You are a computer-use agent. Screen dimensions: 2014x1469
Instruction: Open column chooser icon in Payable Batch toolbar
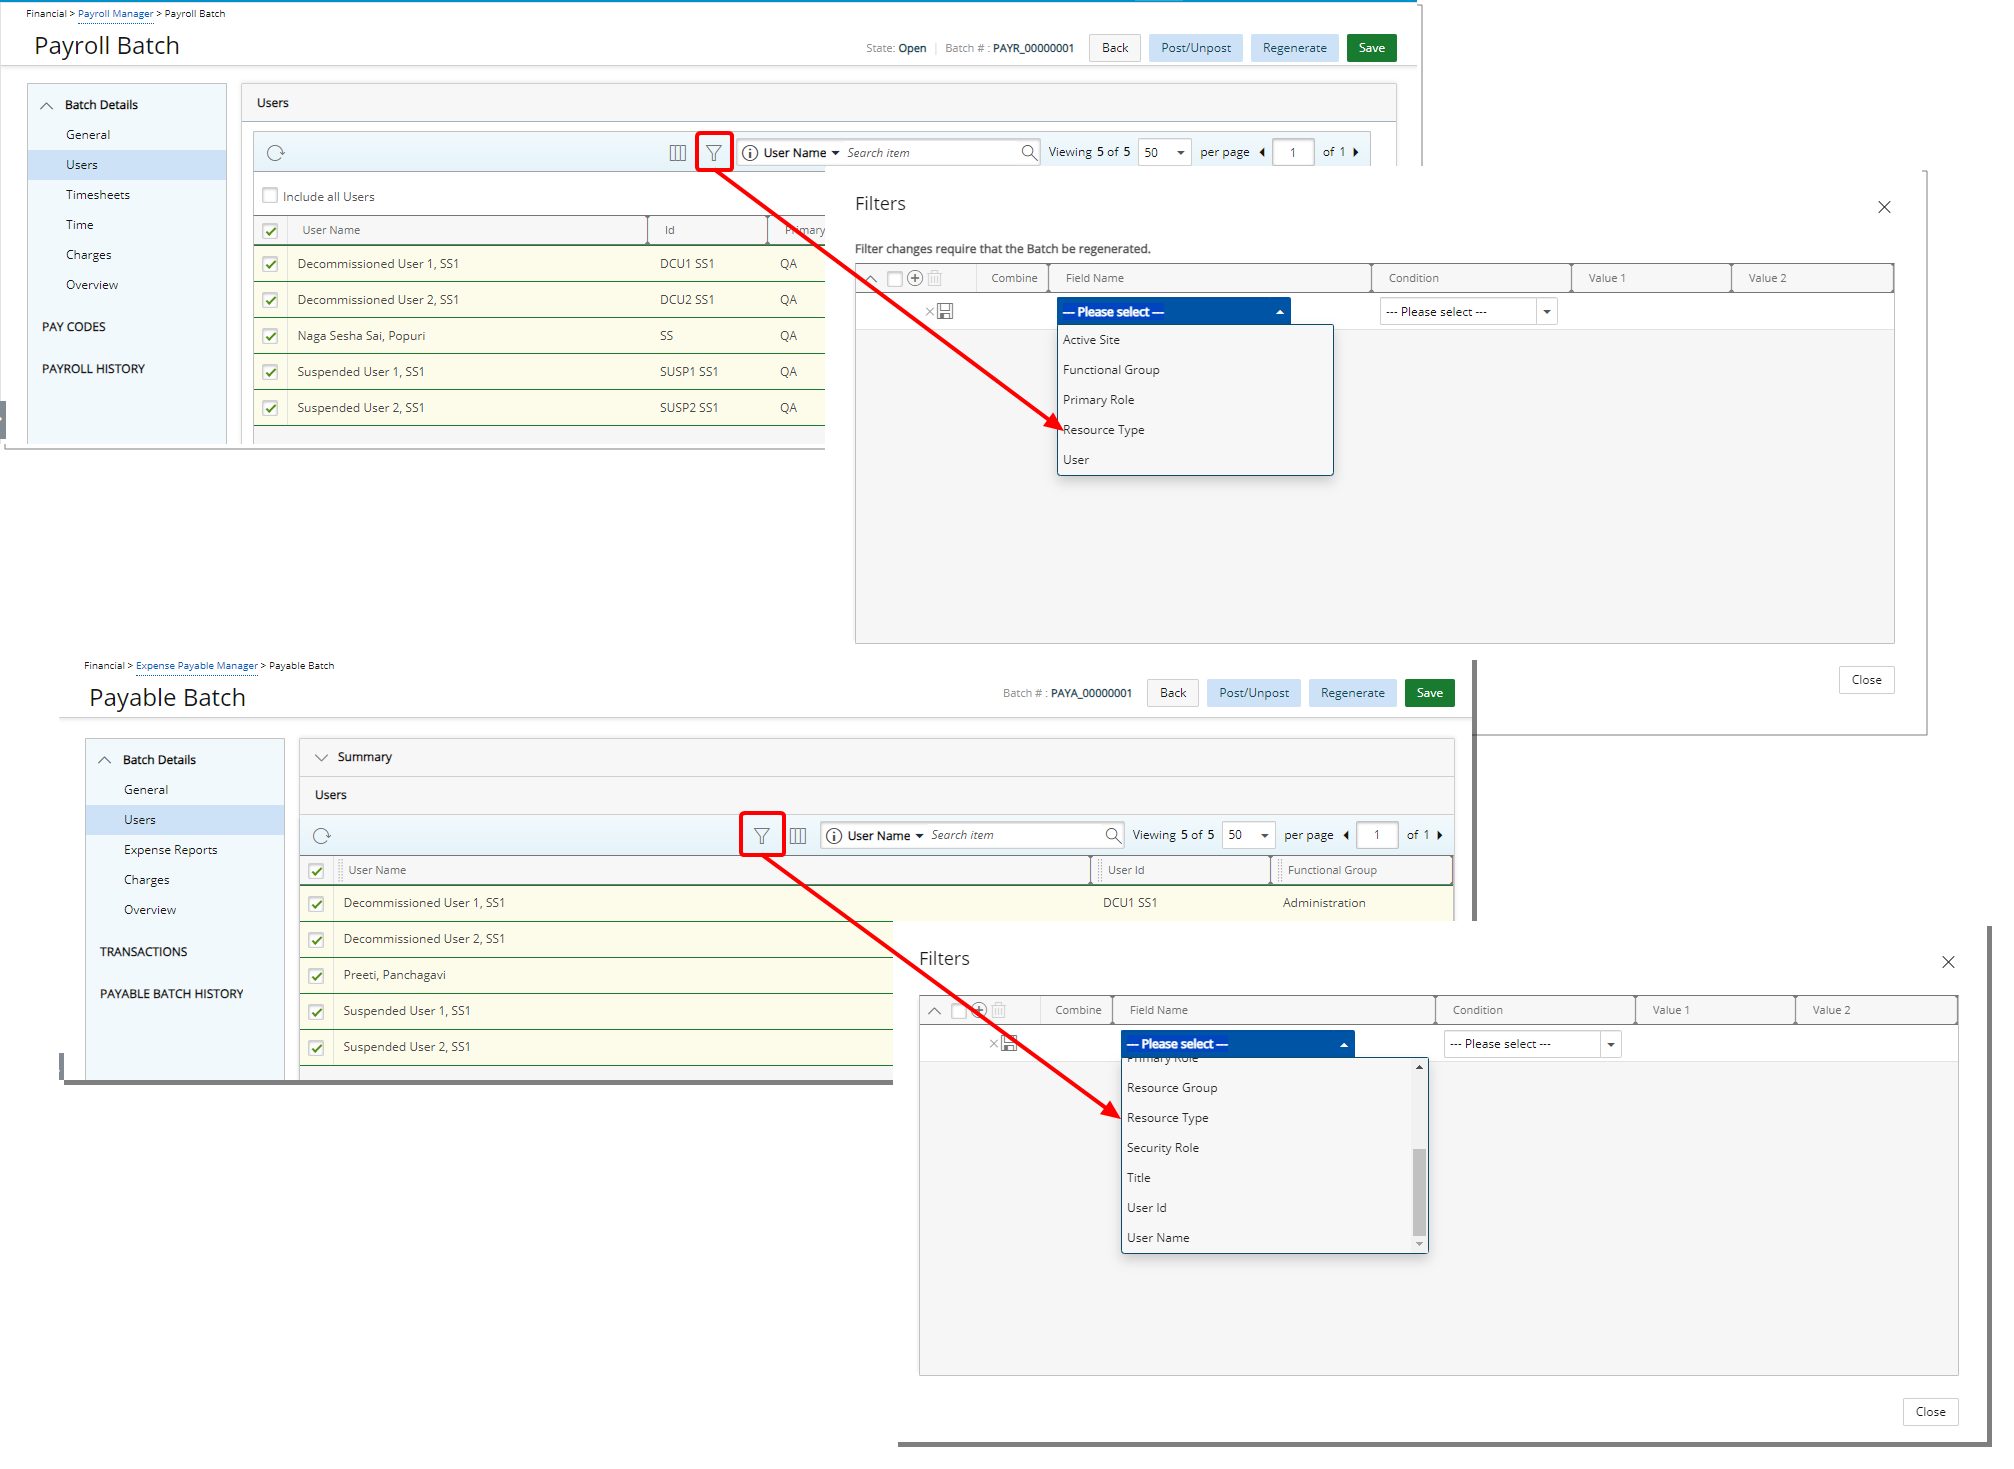[798, 835]
